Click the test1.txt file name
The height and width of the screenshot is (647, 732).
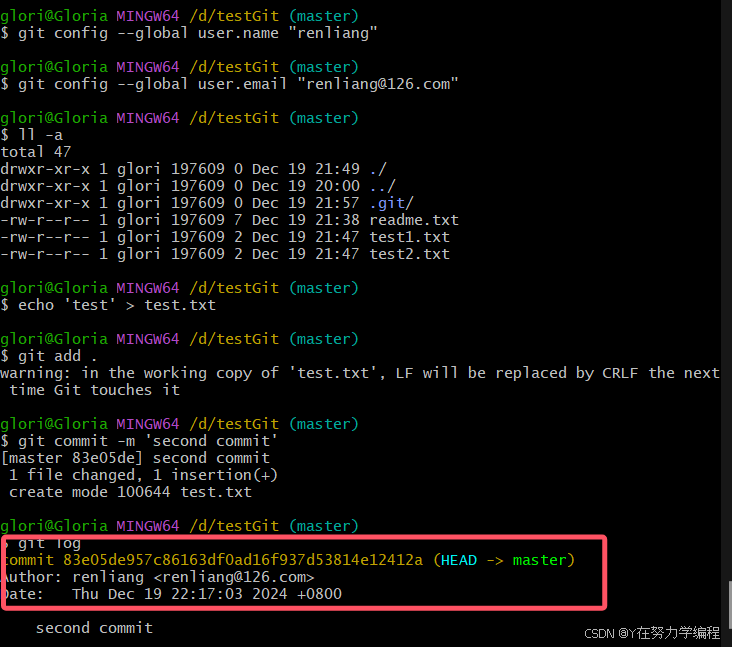pyautogui.click(x=409, y=237)
